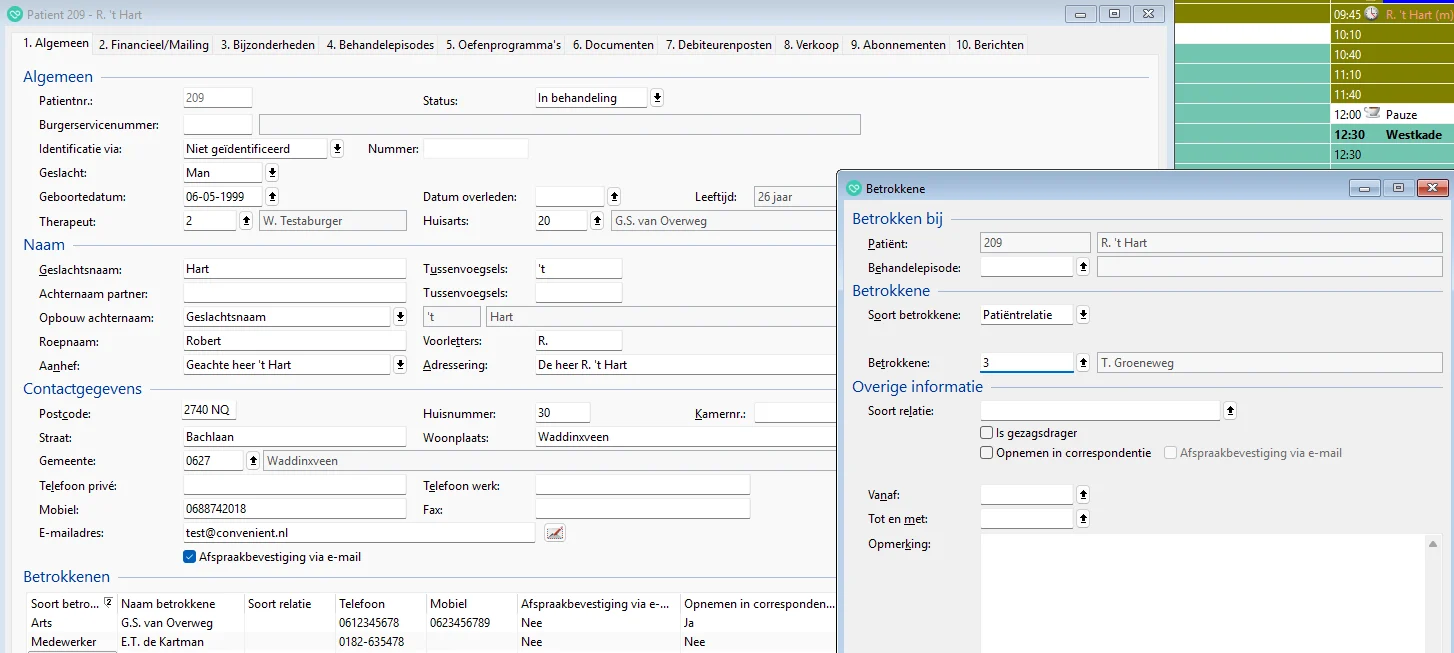
Task: Enable the Is gezagsdrager checkbox
Action: coord(987,433)
